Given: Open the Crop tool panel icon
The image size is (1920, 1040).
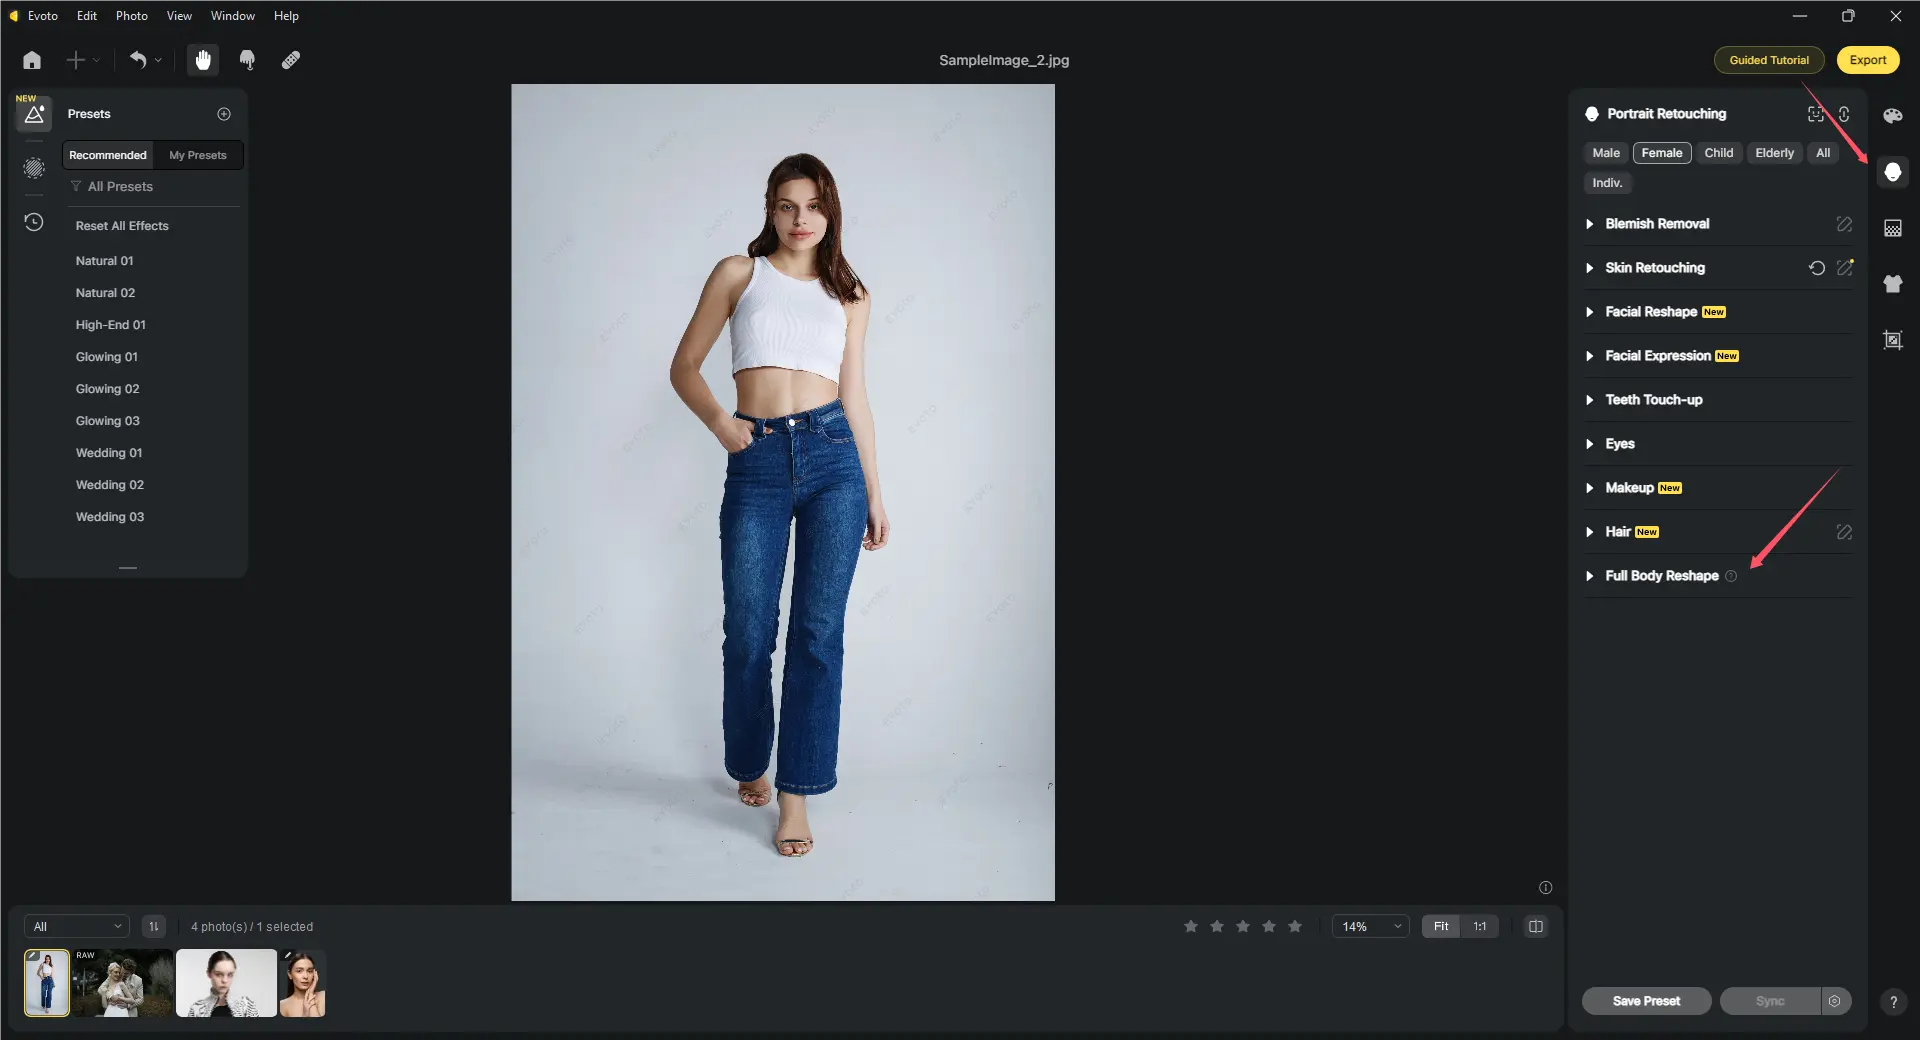Looking at the screenshot, I should click(1892, 340).
